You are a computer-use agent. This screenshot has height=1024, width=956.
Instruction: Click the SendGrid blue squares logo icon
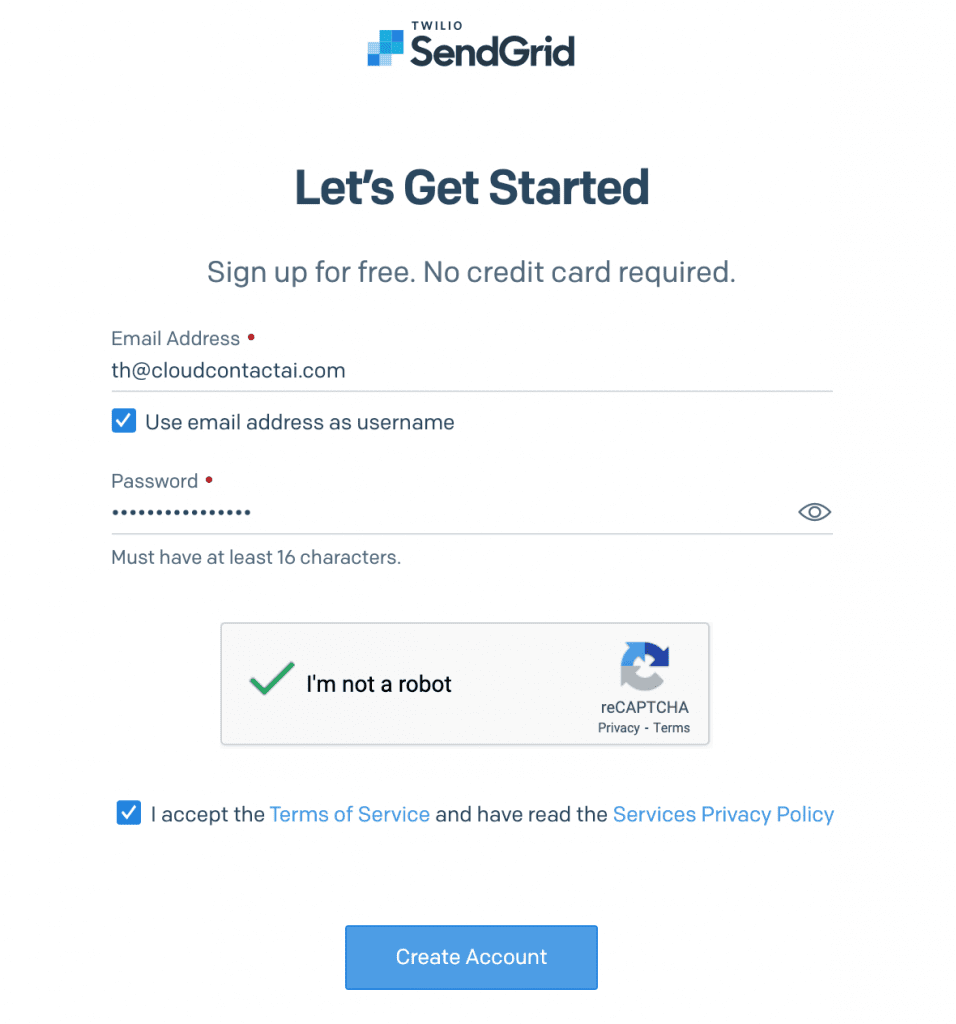[385, 47]
